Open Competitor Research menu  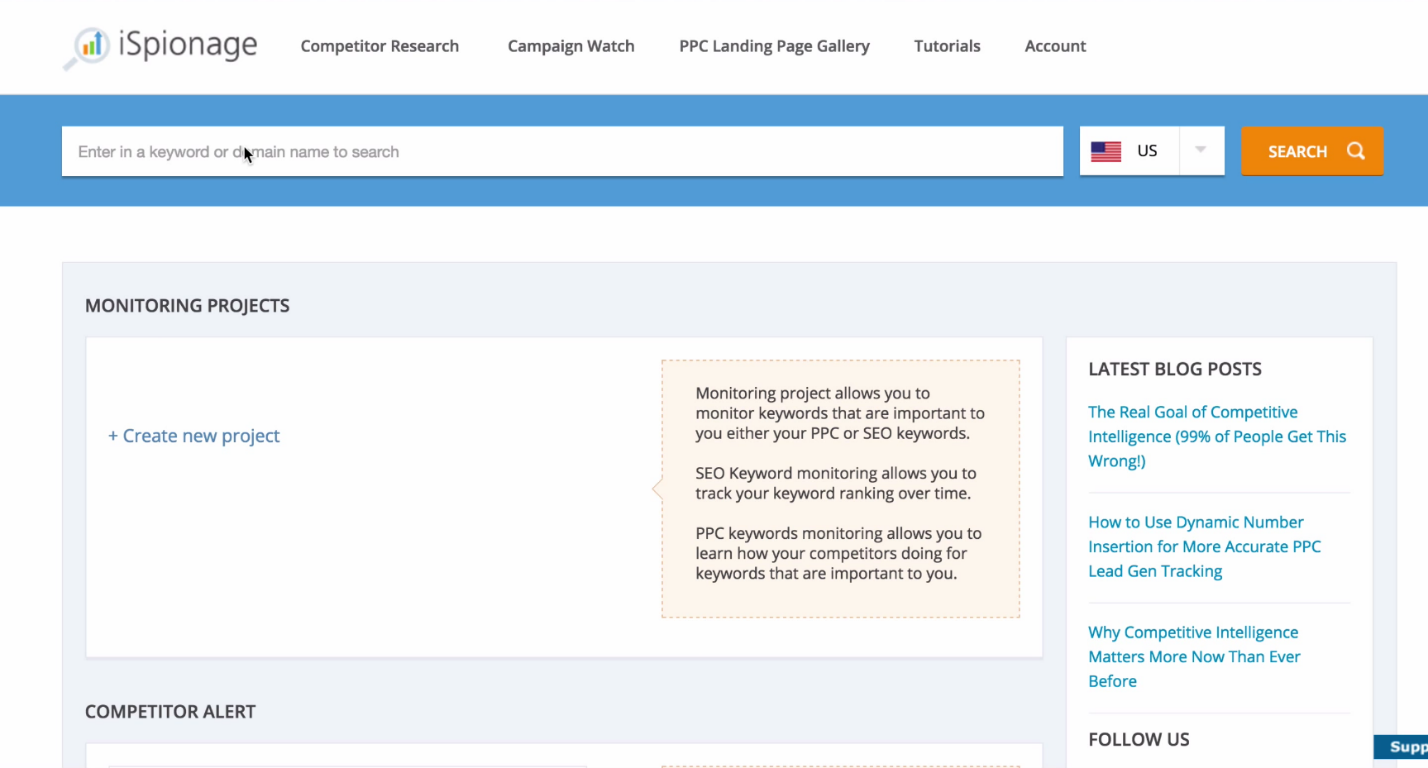(380, 46)
